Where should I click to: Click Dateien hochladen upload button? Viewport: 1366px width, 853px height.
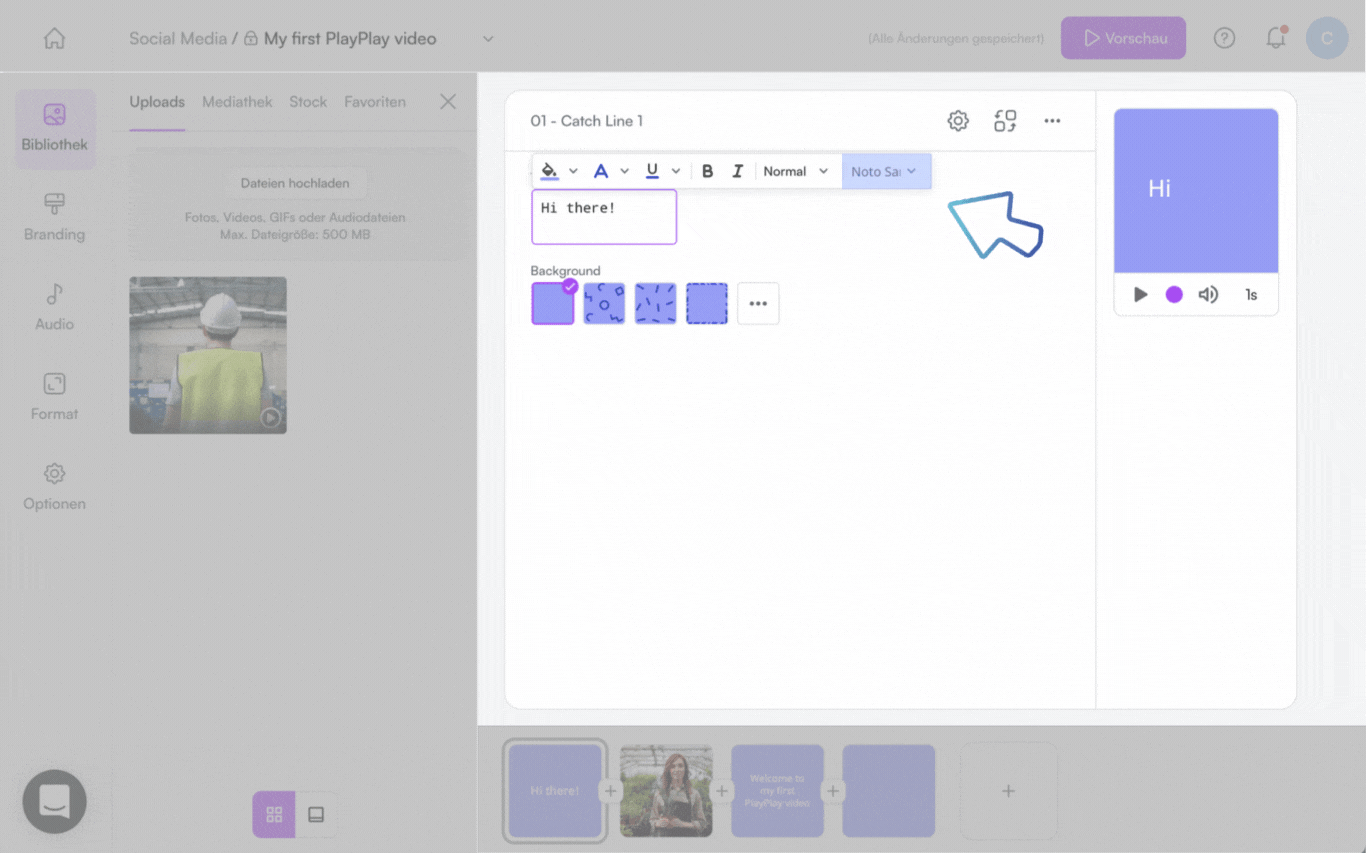295,183
